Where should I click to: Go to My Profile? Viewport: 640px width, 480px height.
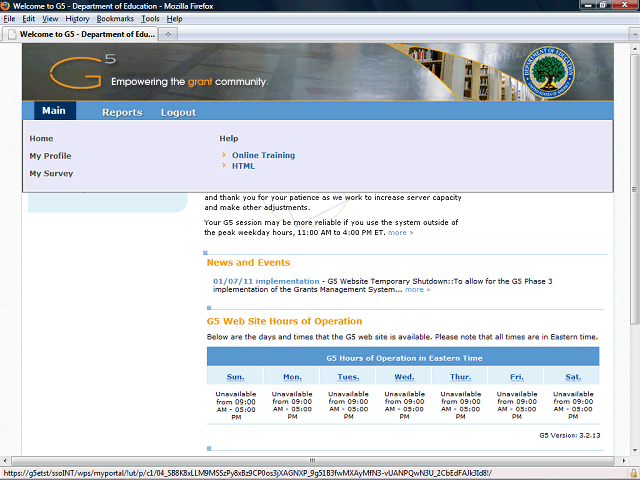click(50, 156)
